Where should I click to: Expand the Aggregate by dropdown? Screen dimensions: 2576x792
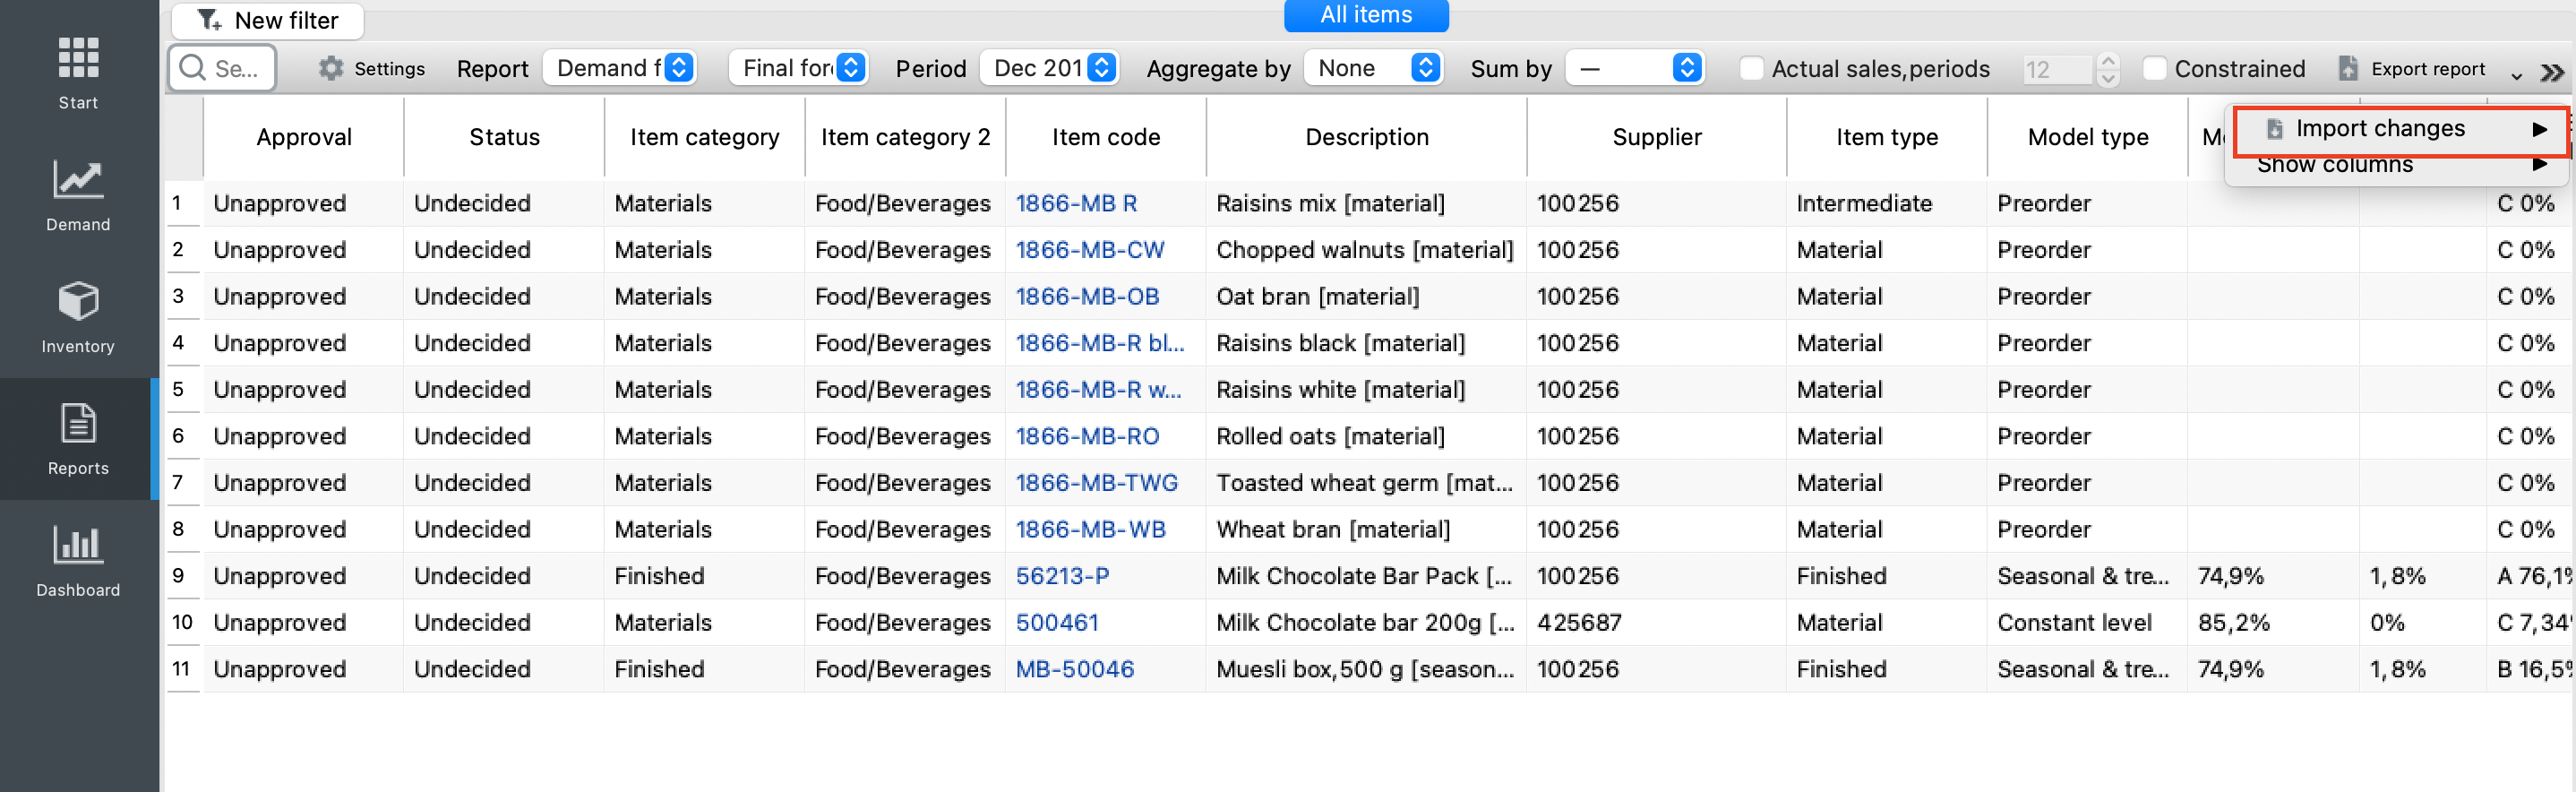click(x=1374, y=68)
